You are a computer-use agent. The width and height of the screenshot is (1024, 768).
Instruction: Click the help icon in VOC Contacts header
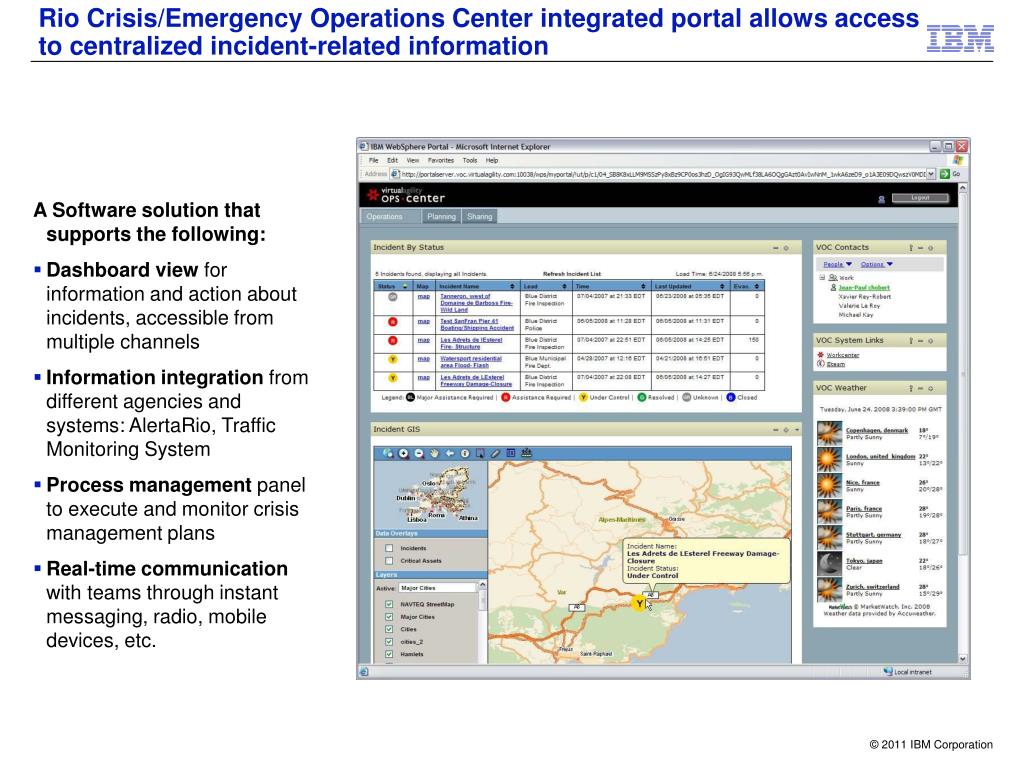[911, 248]
